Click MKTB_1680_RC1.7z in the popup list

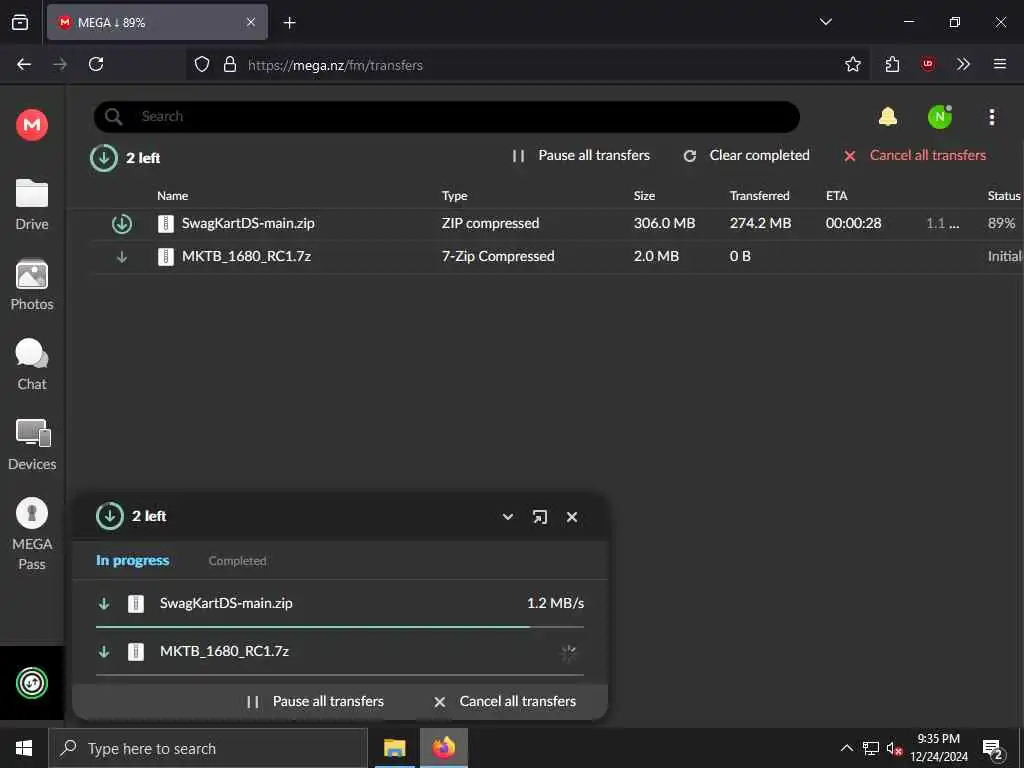coord(224,651)
